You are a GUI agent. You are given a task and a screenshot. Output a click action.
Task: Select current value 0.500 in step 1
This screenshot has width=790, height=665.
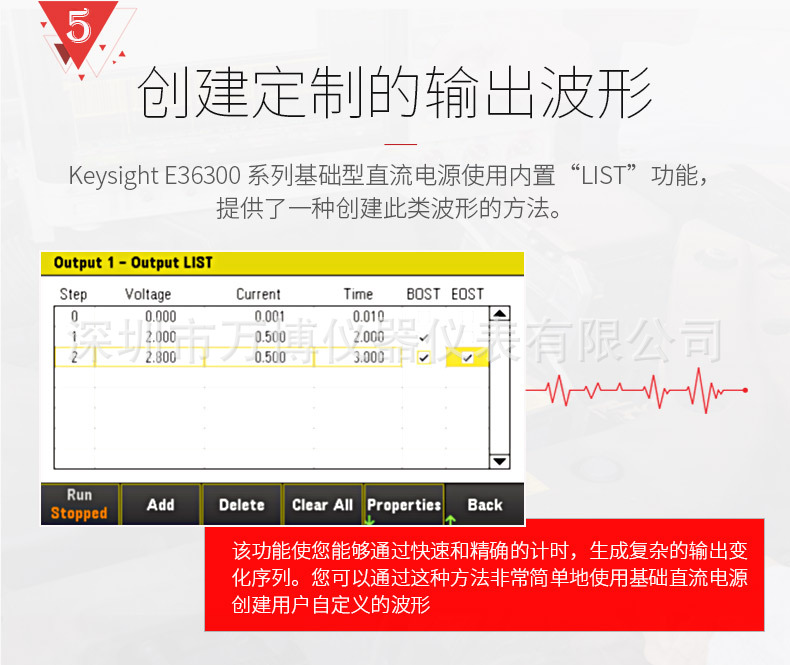(270, 337)
